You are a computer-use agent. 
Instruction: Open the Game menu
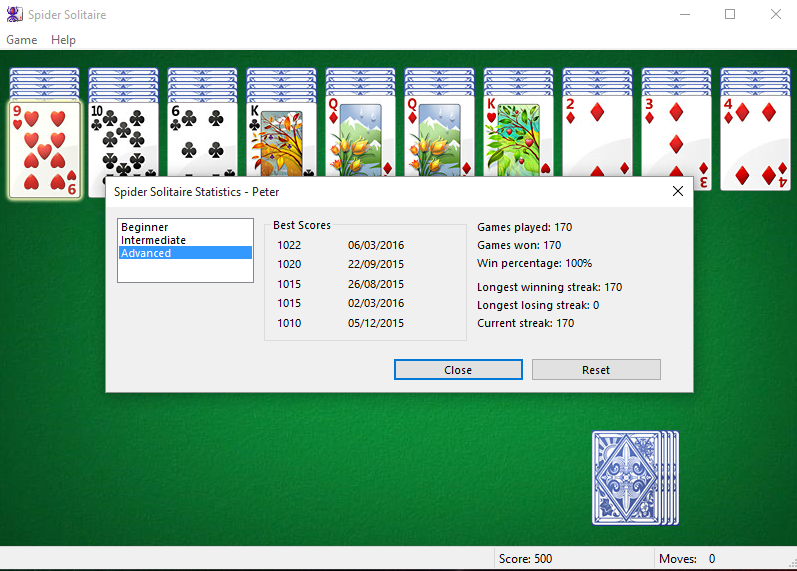(x=22, y=40)
